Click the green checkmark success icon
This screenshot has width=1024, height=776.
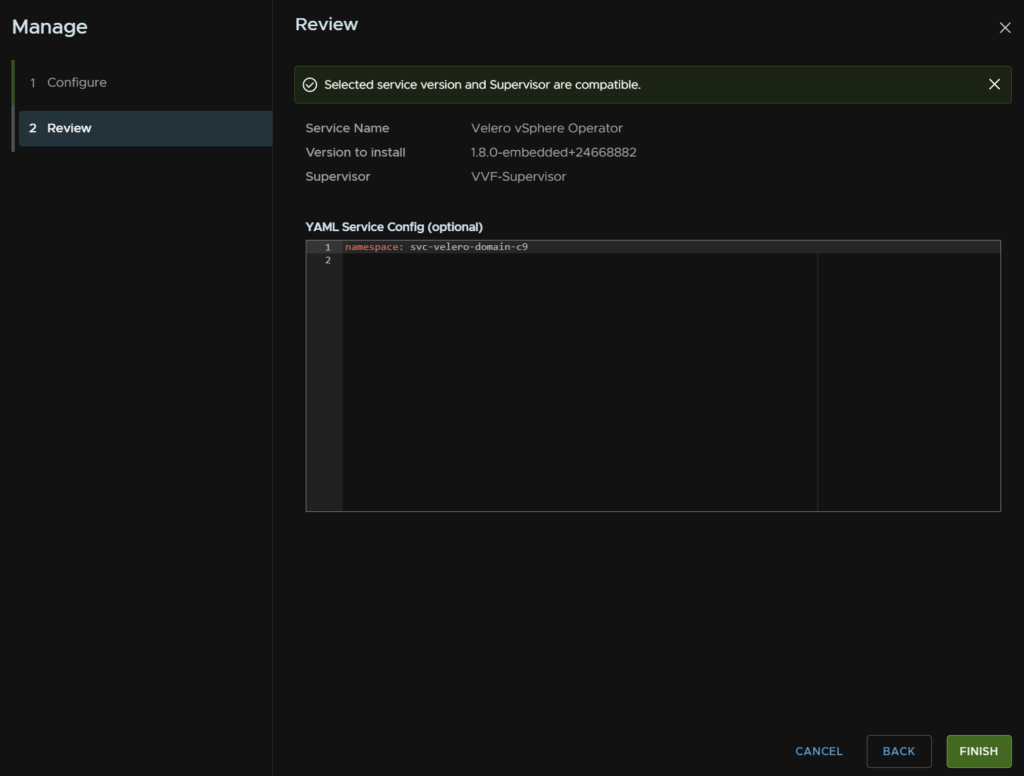coord(310,85)
